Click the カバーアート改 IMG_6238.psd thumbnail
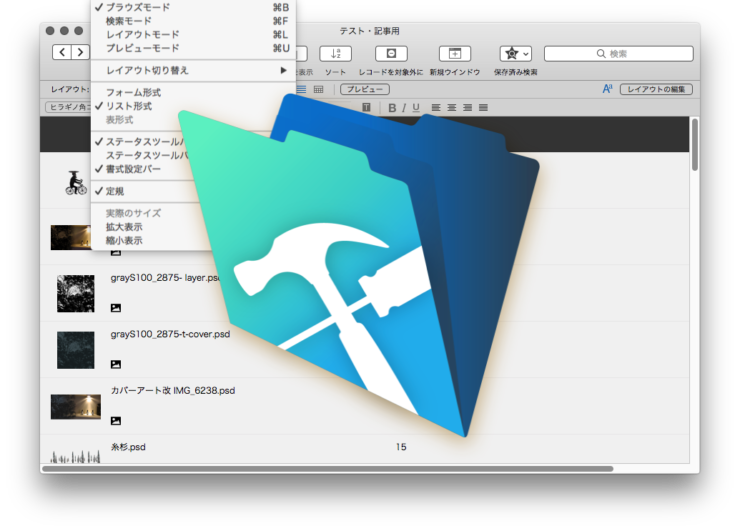This screenshot has height=531, width=740. click(76, 407)
